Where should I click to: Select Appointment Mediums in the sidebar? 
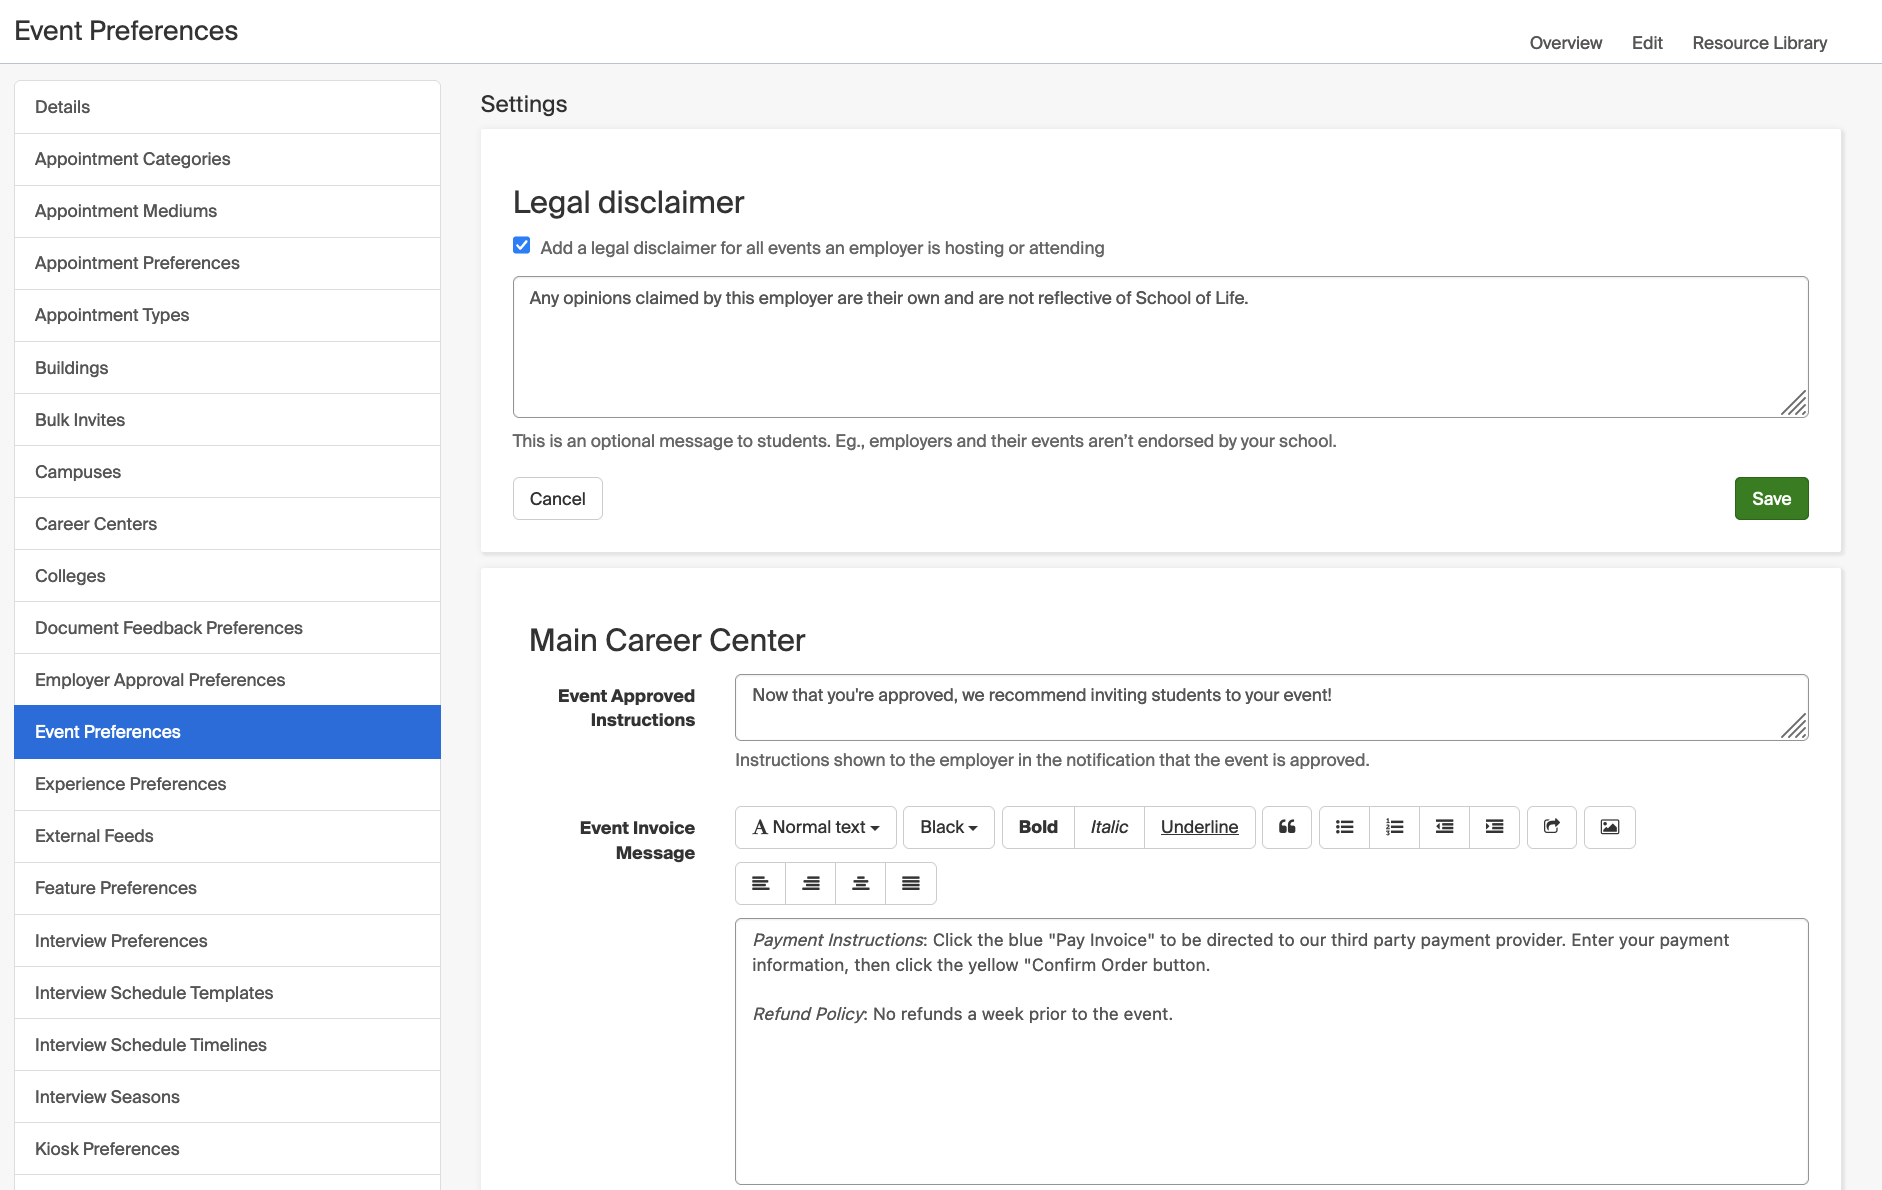point(228,211)
